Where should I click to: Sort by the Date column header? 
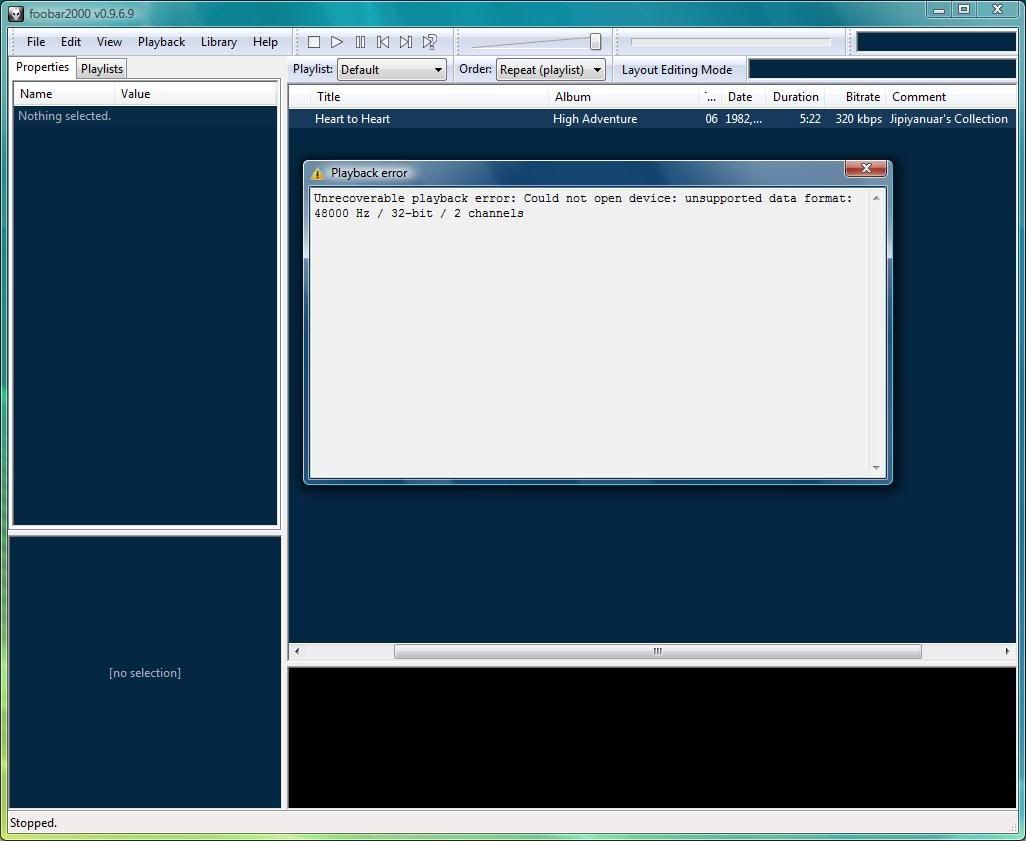743,97
